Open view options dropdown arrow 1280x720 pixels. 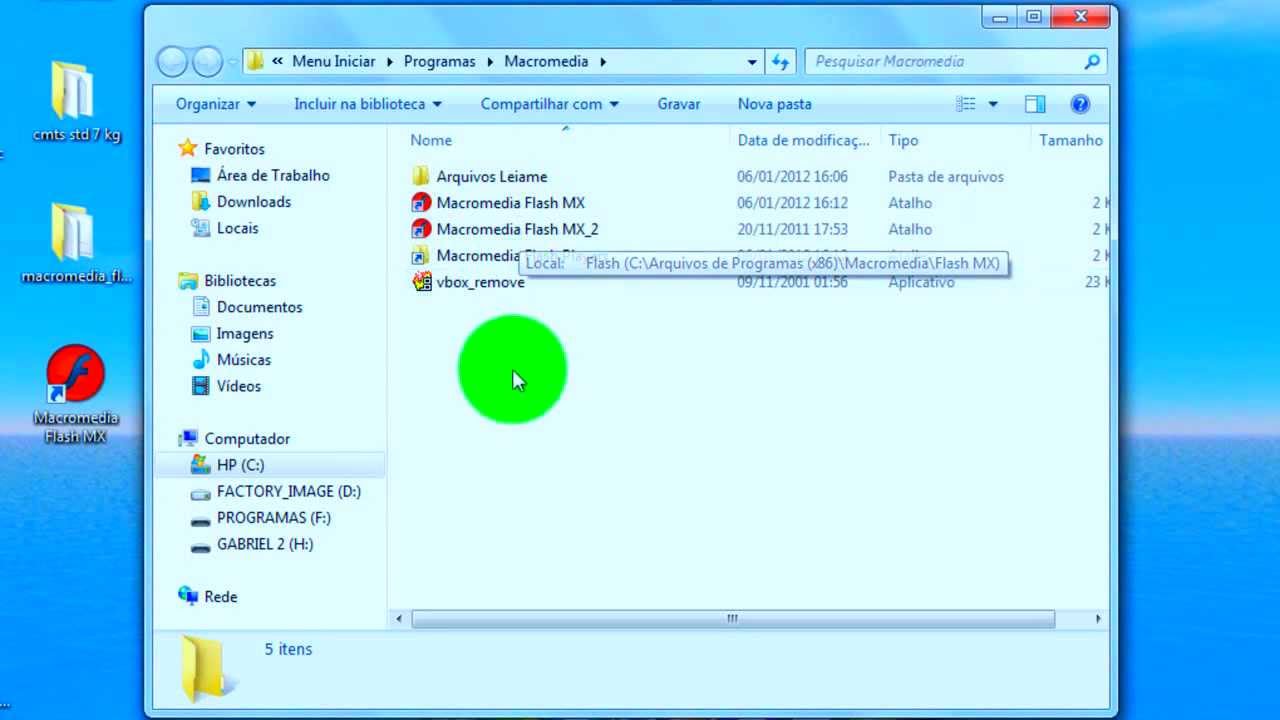click(993, 104)
